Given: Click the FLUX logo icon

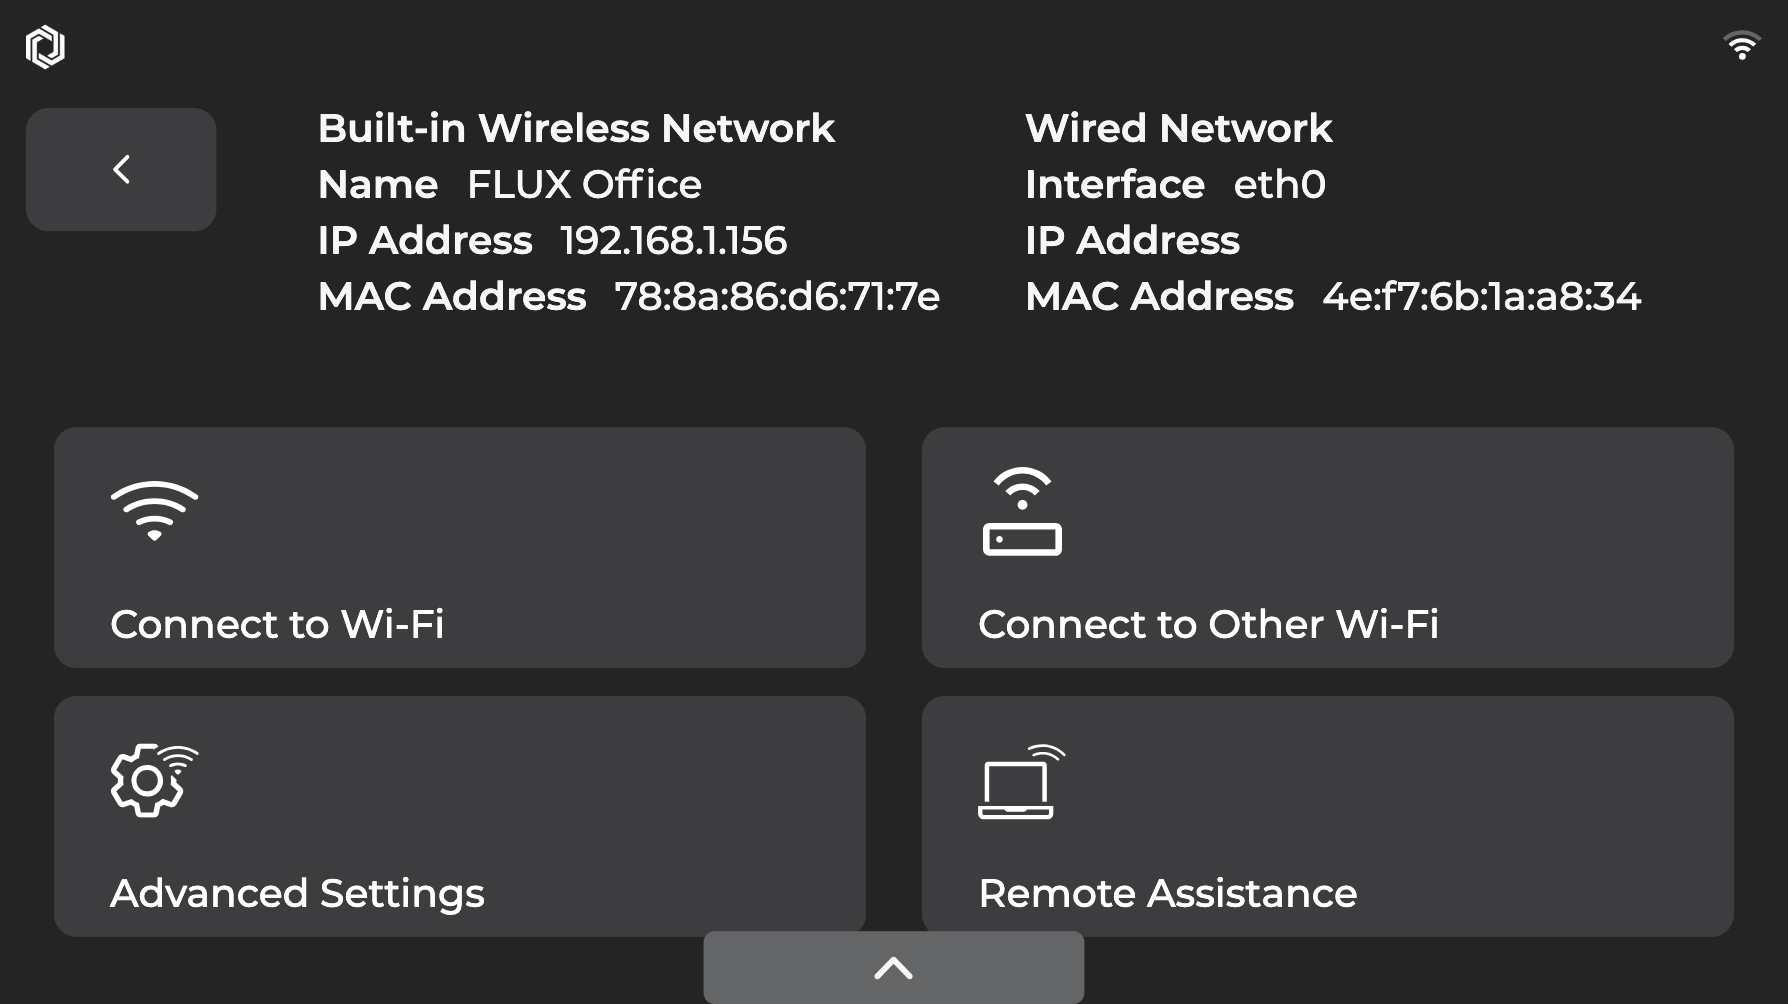Looking at the screenshot, I should [45, 47].
